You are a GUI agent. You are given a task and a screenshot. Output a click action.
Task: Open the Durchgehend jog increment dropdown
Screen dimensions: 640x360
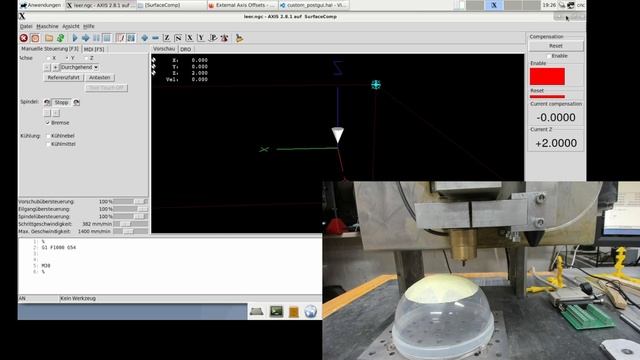coord(80,67)
